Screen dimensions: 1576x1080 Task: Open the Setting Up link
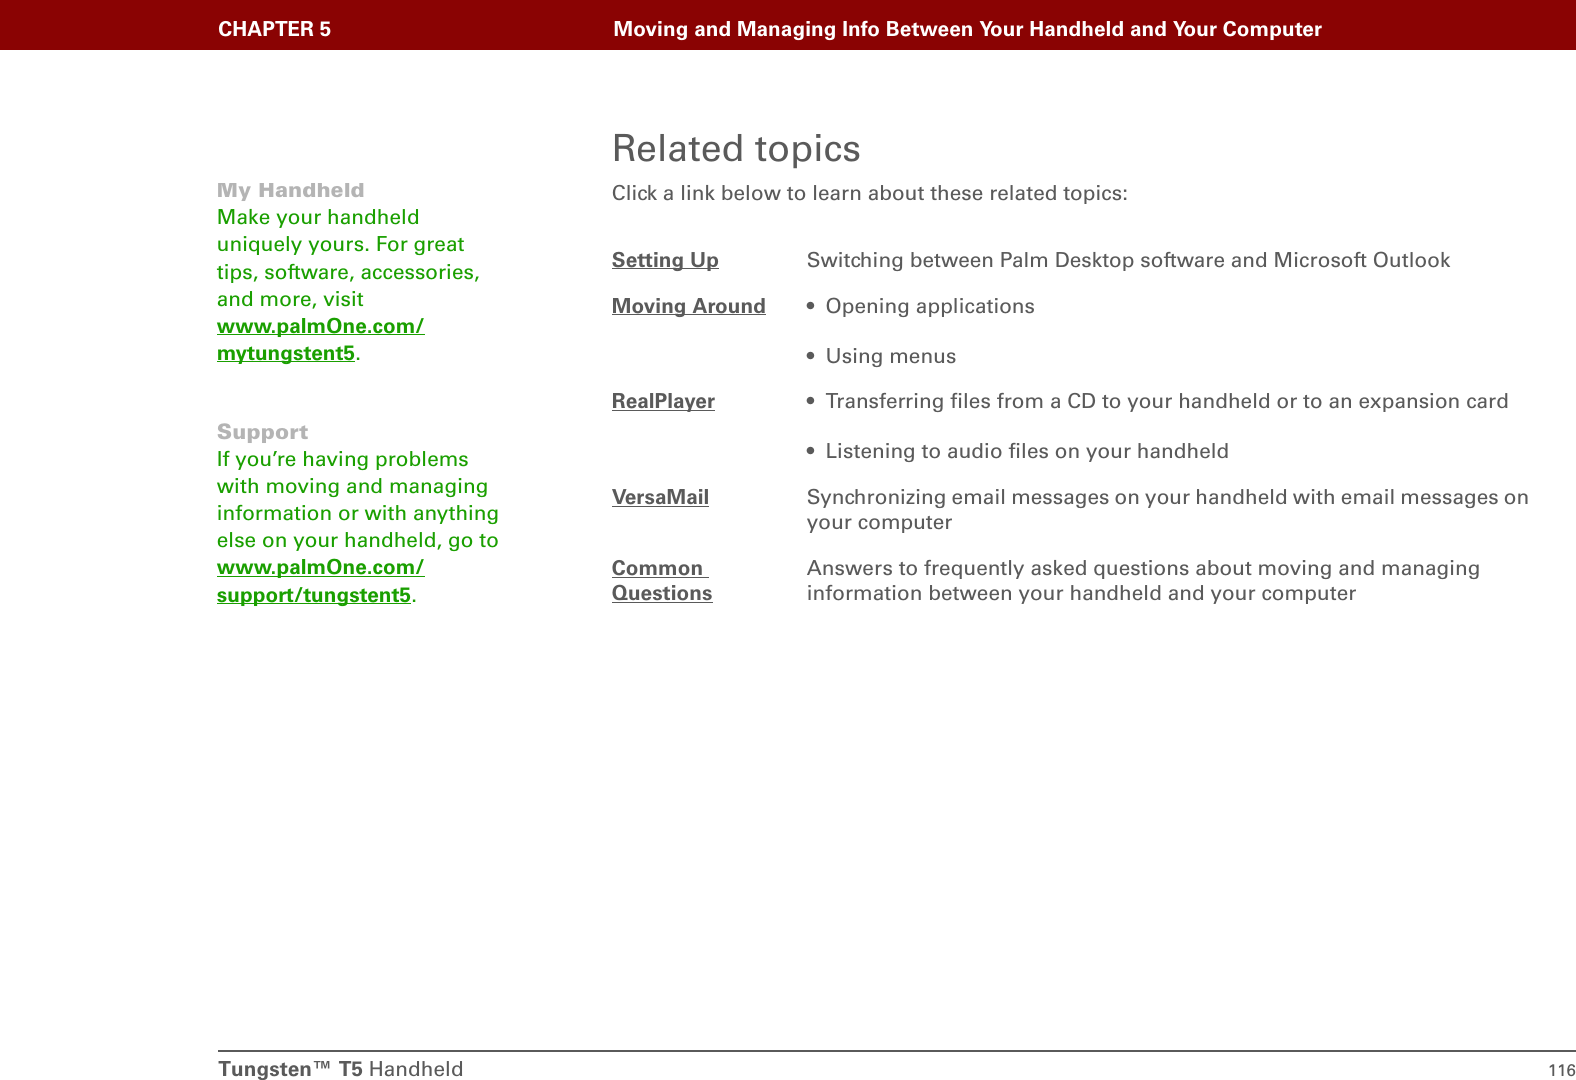tap(665, 260)
